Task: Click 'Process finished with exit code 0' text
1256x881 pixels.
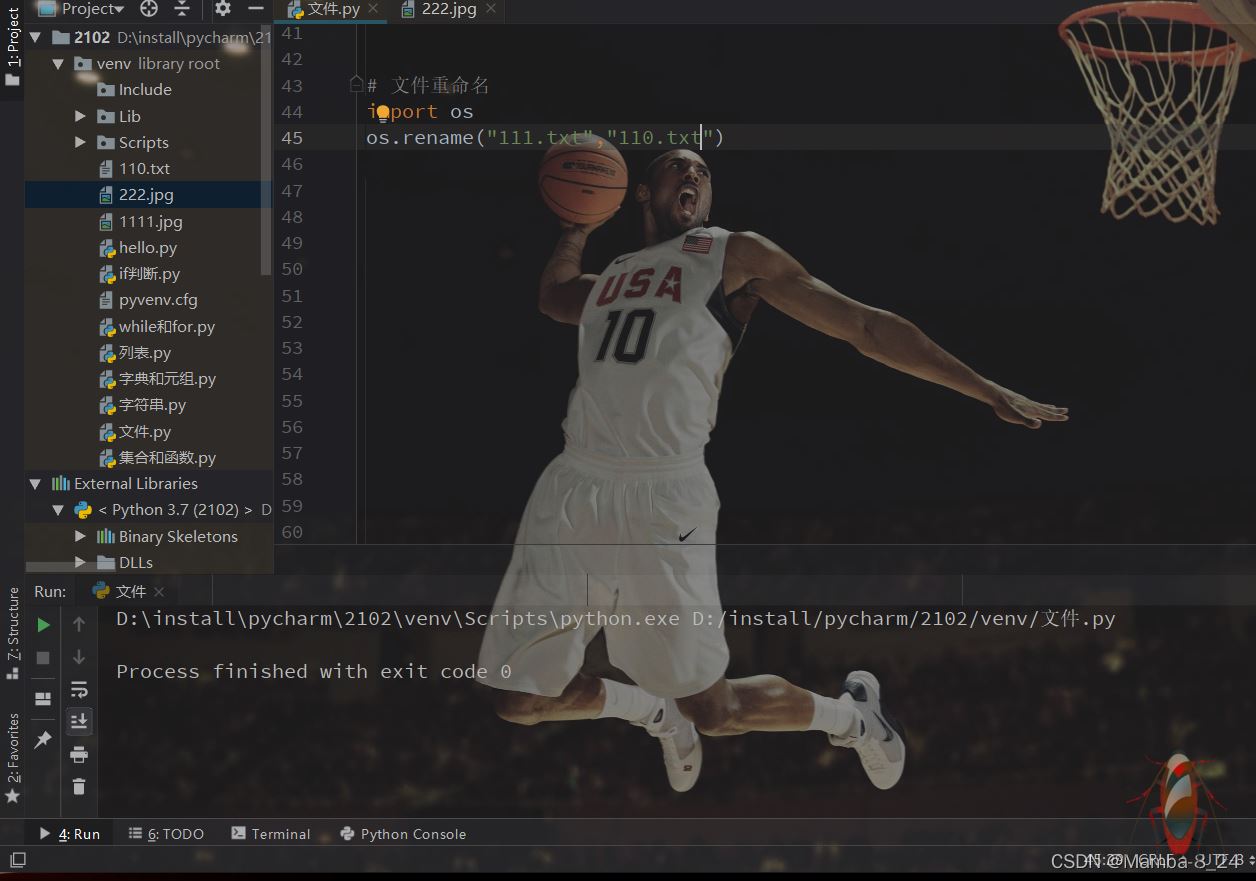Action: pyautogui.click(x=313, y=672)
